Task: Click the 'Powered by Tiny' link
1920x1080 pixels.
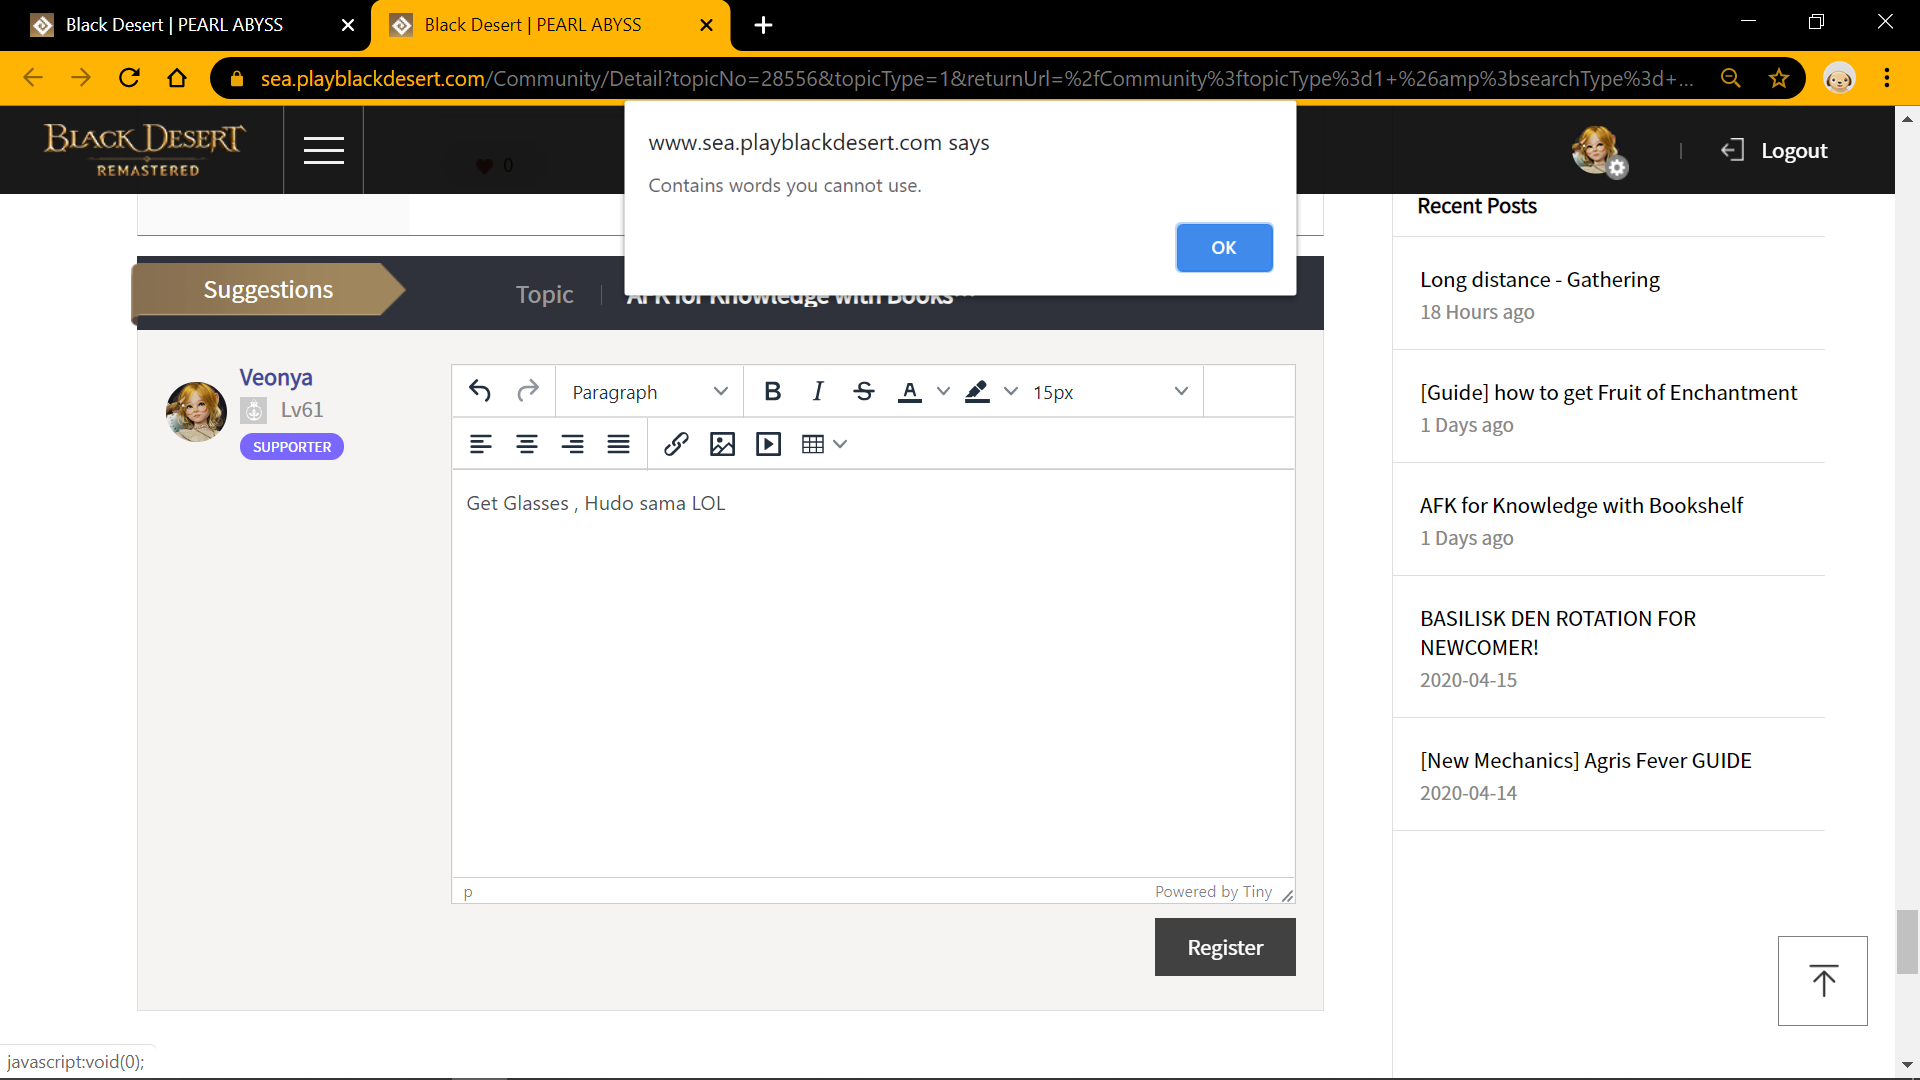Action: click(1213, 892)
